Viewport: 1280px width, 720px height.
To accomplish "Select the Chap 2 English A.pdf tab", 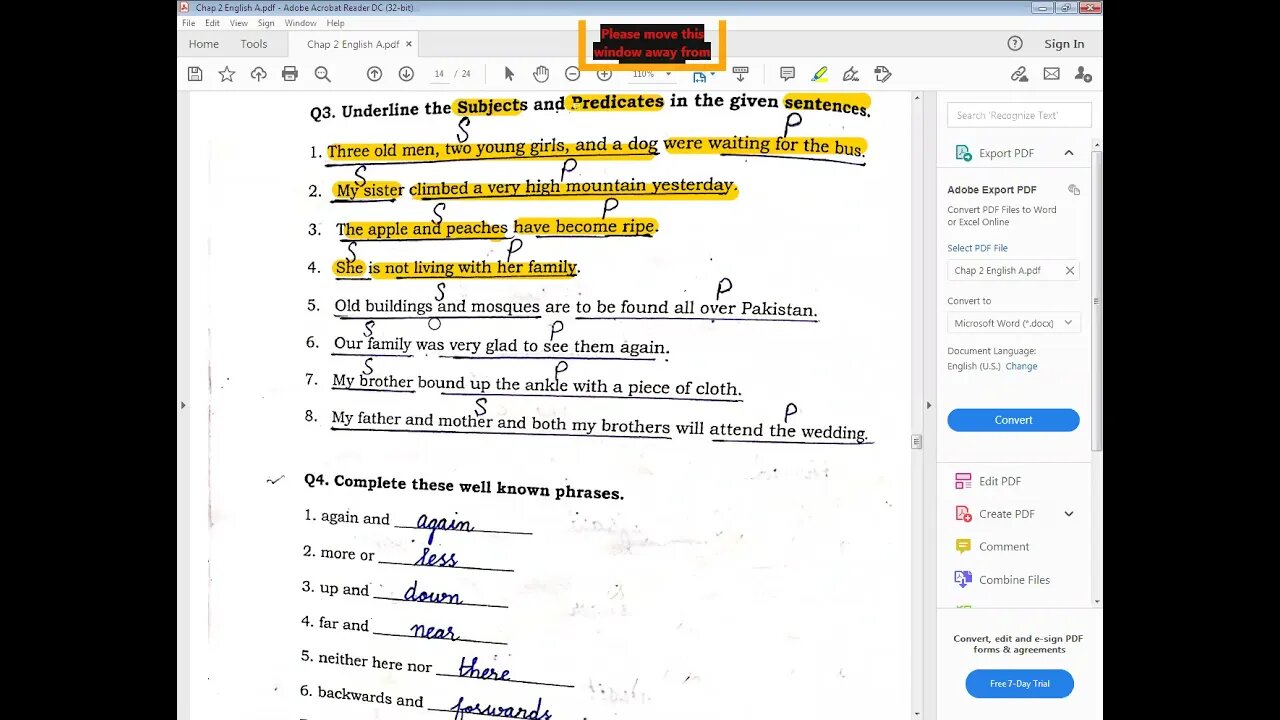I will pyautogui.click(x=353, y=44).
